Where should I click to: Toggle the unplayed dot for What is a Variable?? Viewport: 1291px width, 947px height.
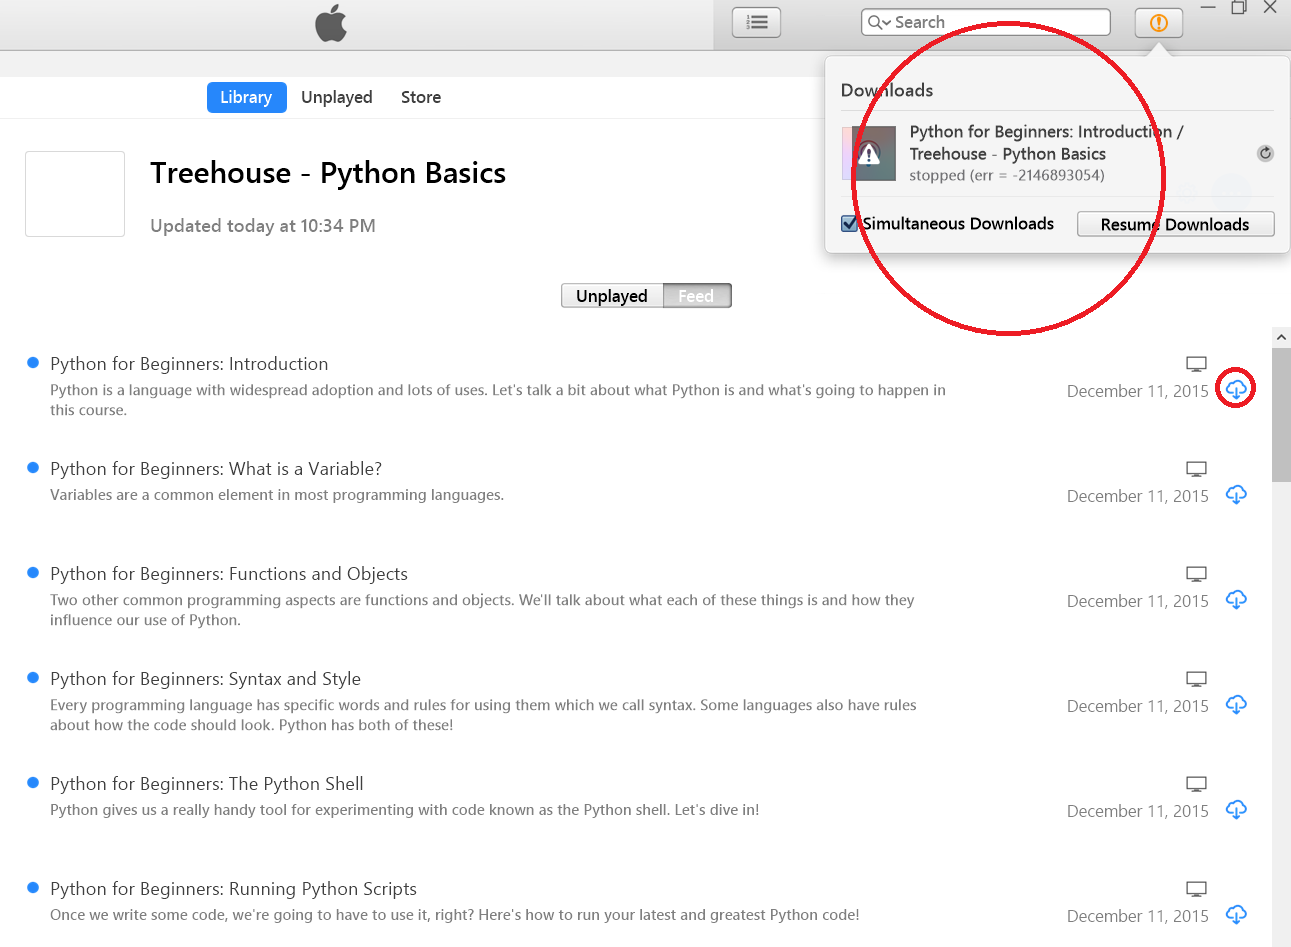[x=33, y=468]
